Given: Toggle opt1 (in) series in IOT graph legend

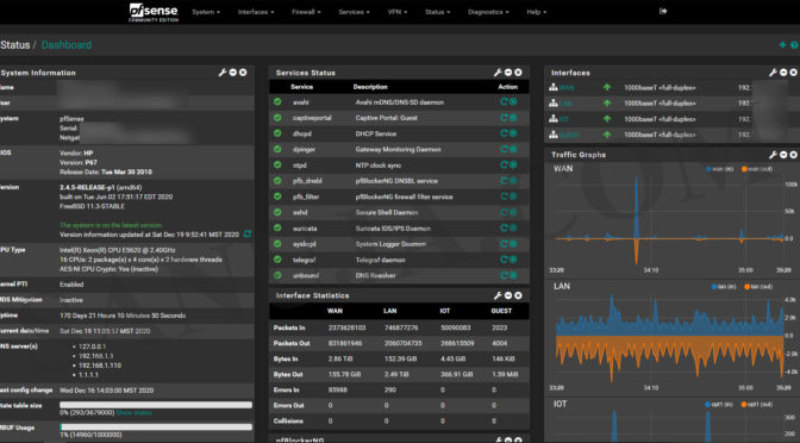Looking at the screenshot, I should [719, 405].
